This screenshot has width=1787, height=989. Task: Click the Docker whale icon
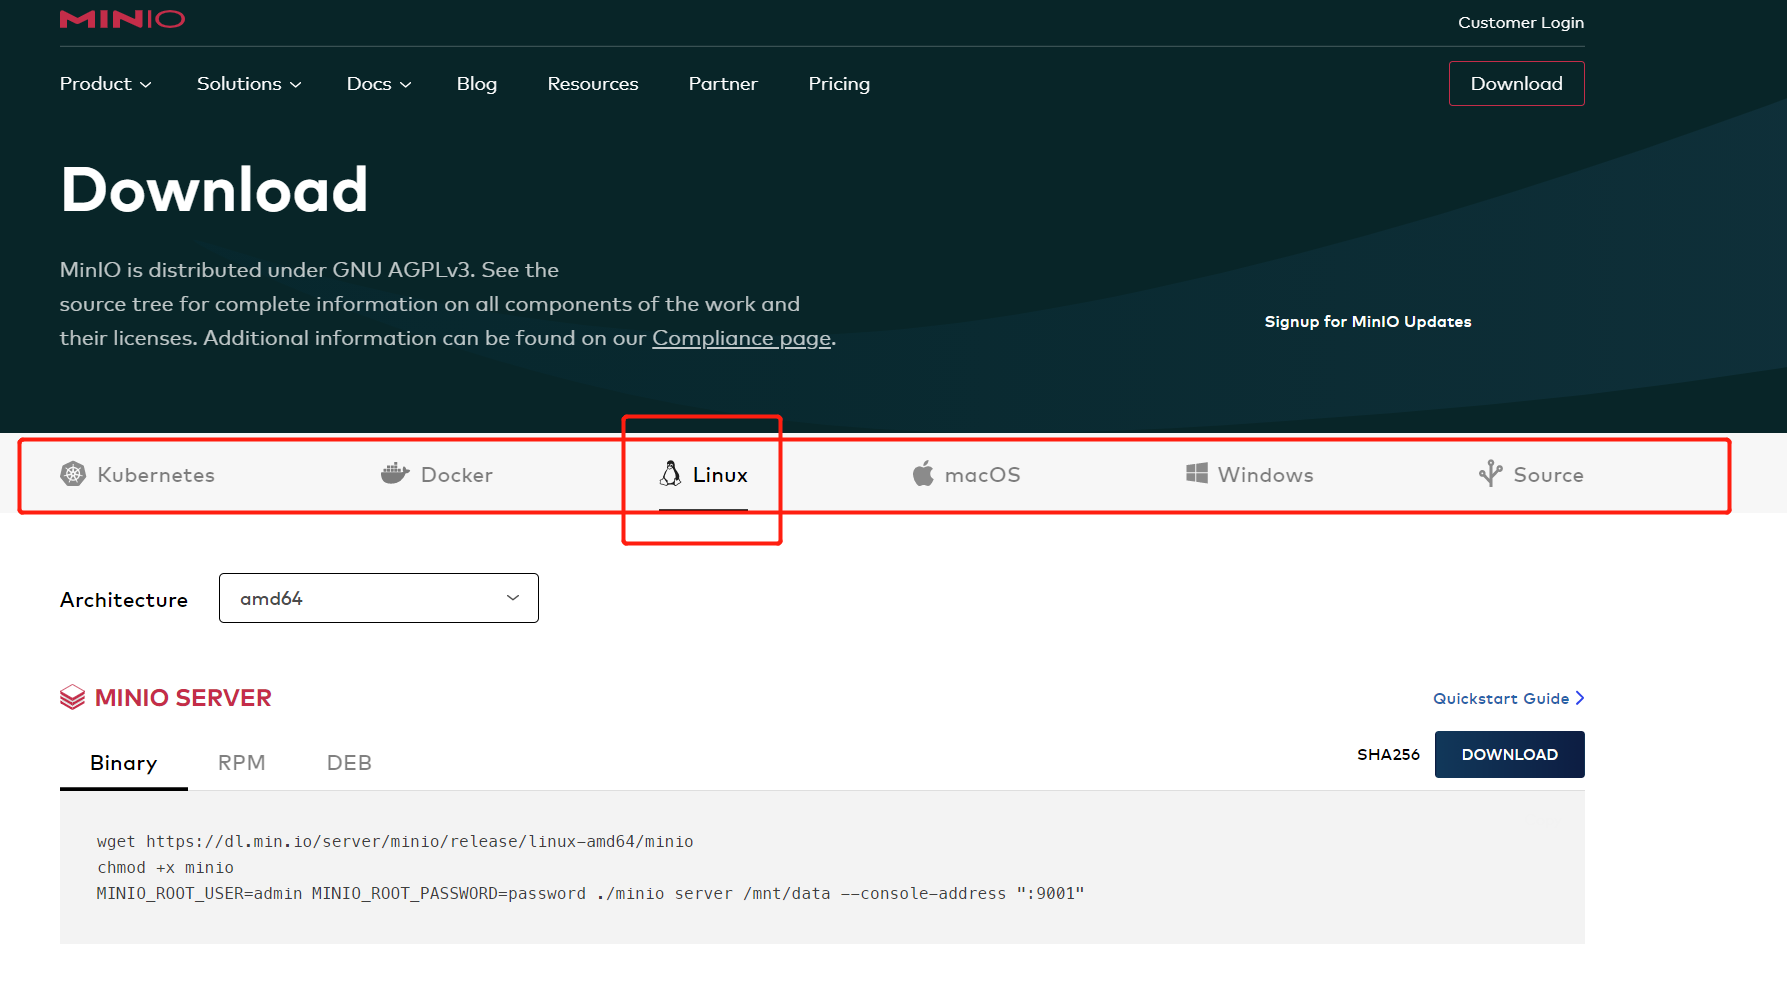(395, 474)
